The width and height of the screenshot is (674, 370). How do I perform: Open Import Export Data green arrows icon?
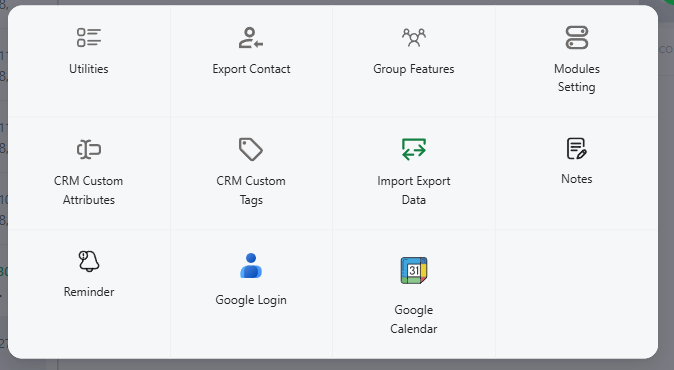tap(414, 149)
